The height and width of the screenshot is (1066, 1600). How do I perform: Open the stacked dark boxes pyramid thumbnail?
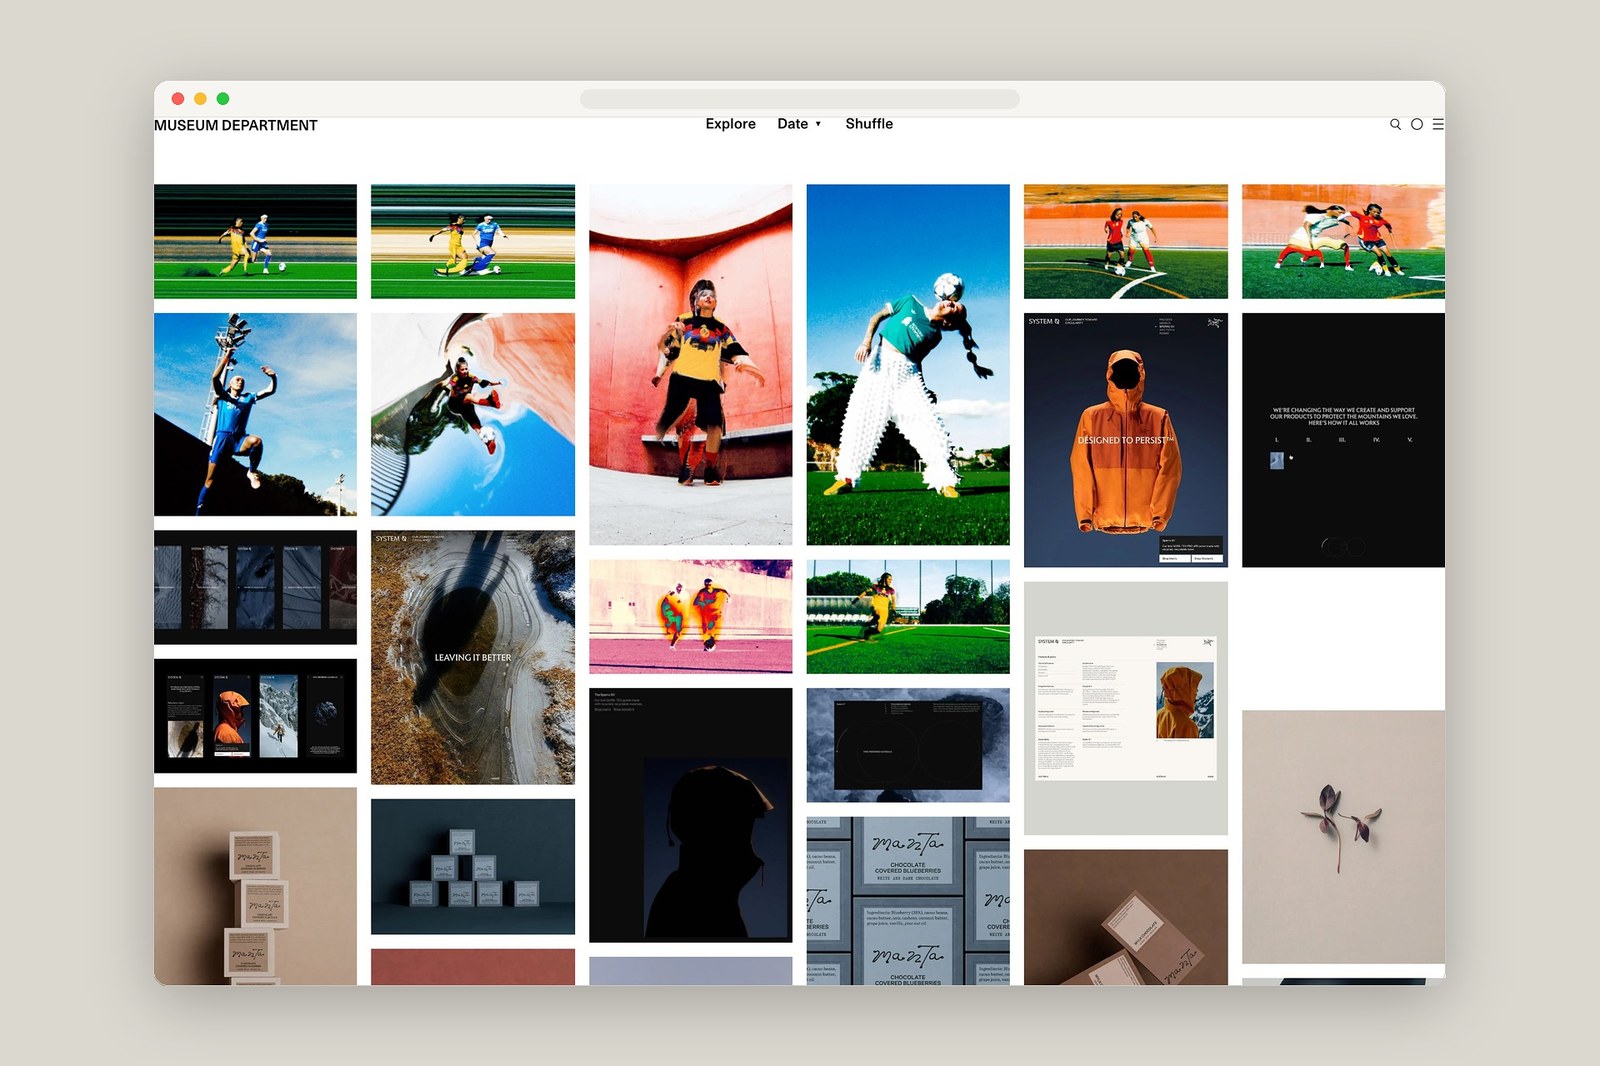473,866
